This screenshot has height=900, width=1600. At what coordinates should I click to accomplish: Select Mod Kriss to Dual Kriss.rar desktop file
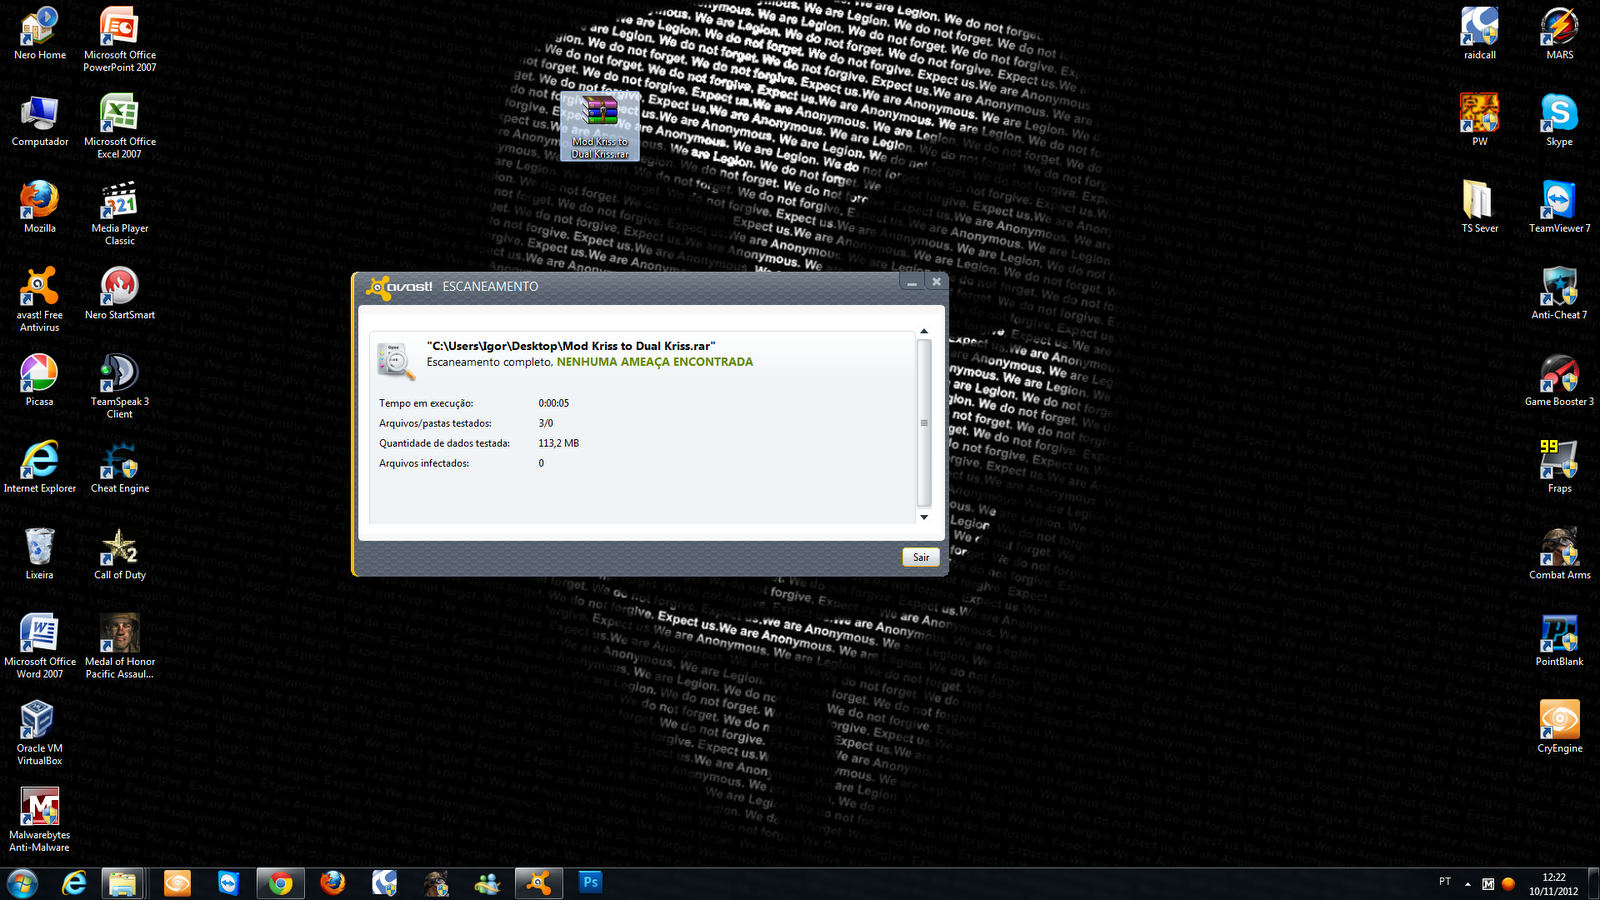[x=600, y=127]
